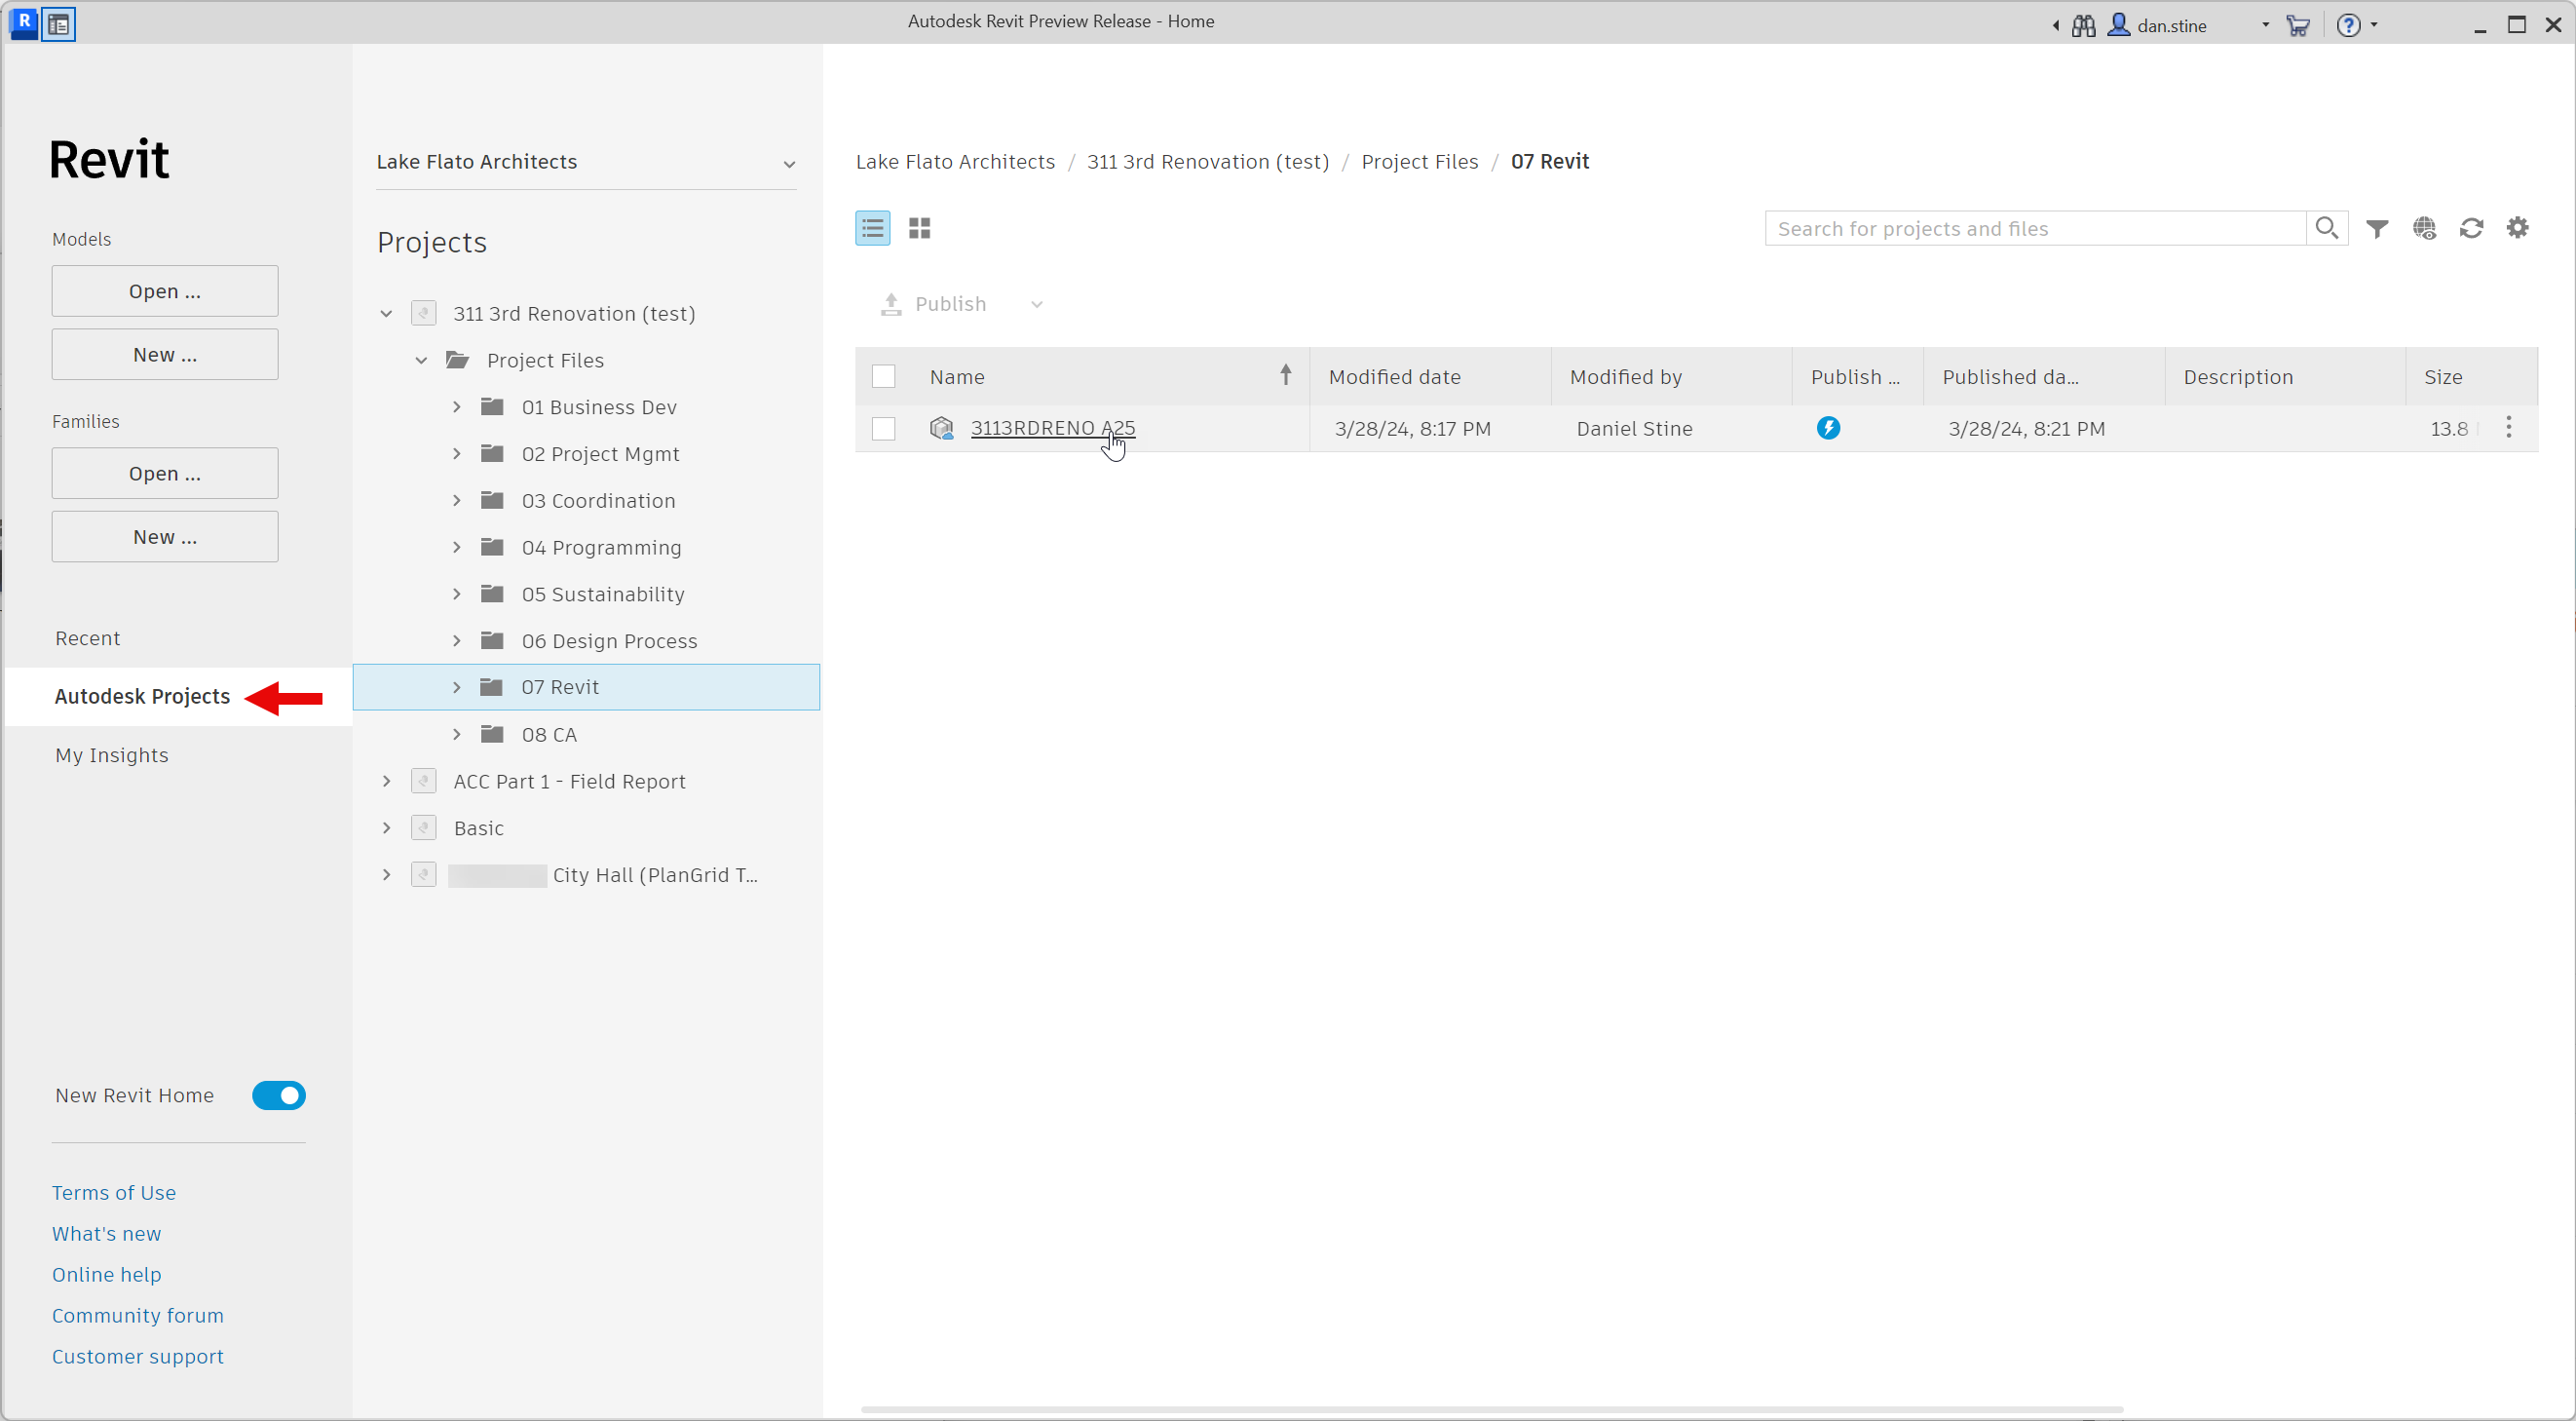The image size is (2576, 1421).
Task: Open the filter funnel icon
Action: click(x=2377, y=228)
